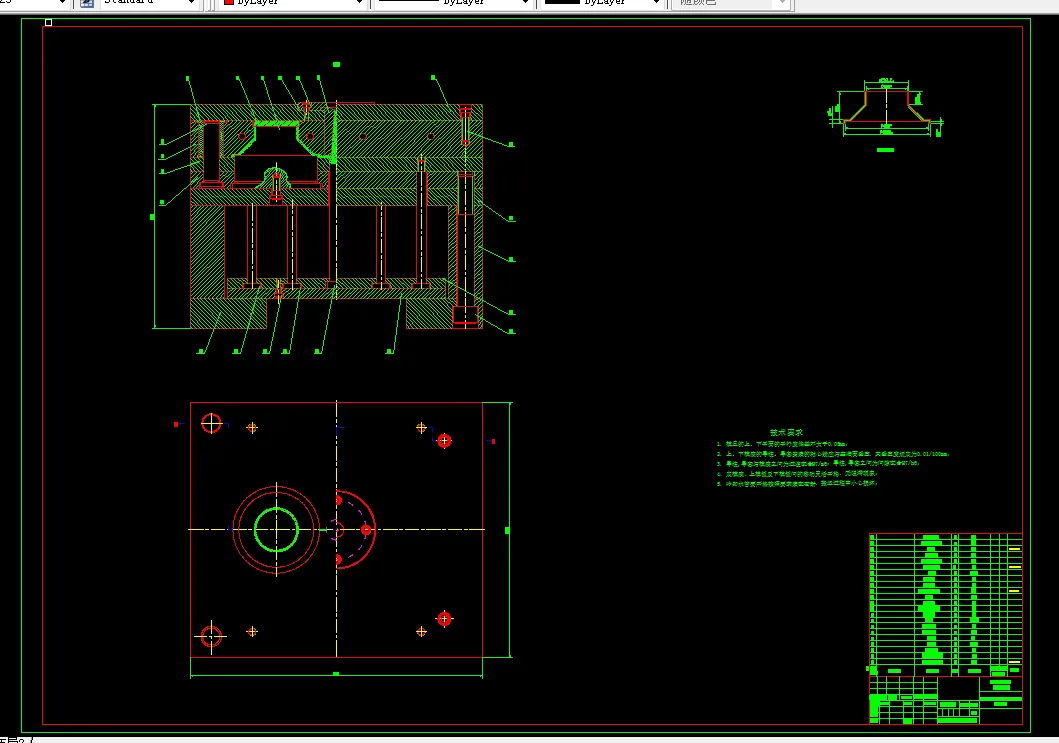Viewport: 1059px width, 743px height.
Task: Select the 技术要求 heading text in drawing
Action: pos(786,432)
